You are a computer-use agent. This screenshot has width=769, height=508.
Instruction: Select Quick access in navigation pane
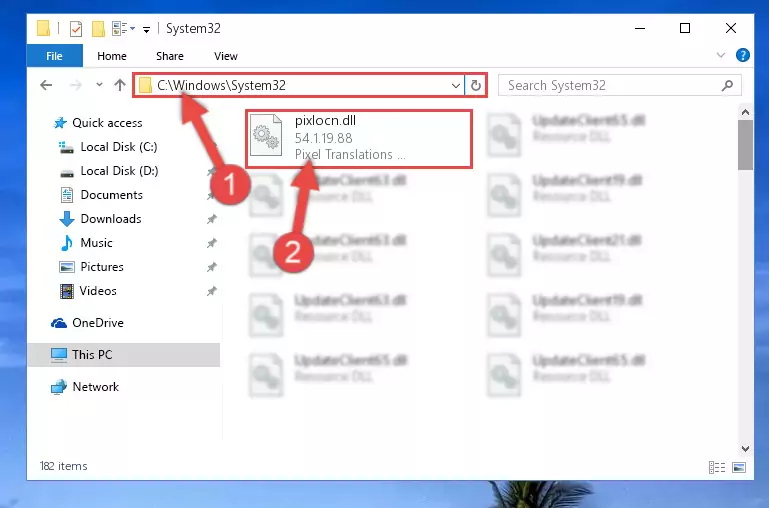point(107,123)
